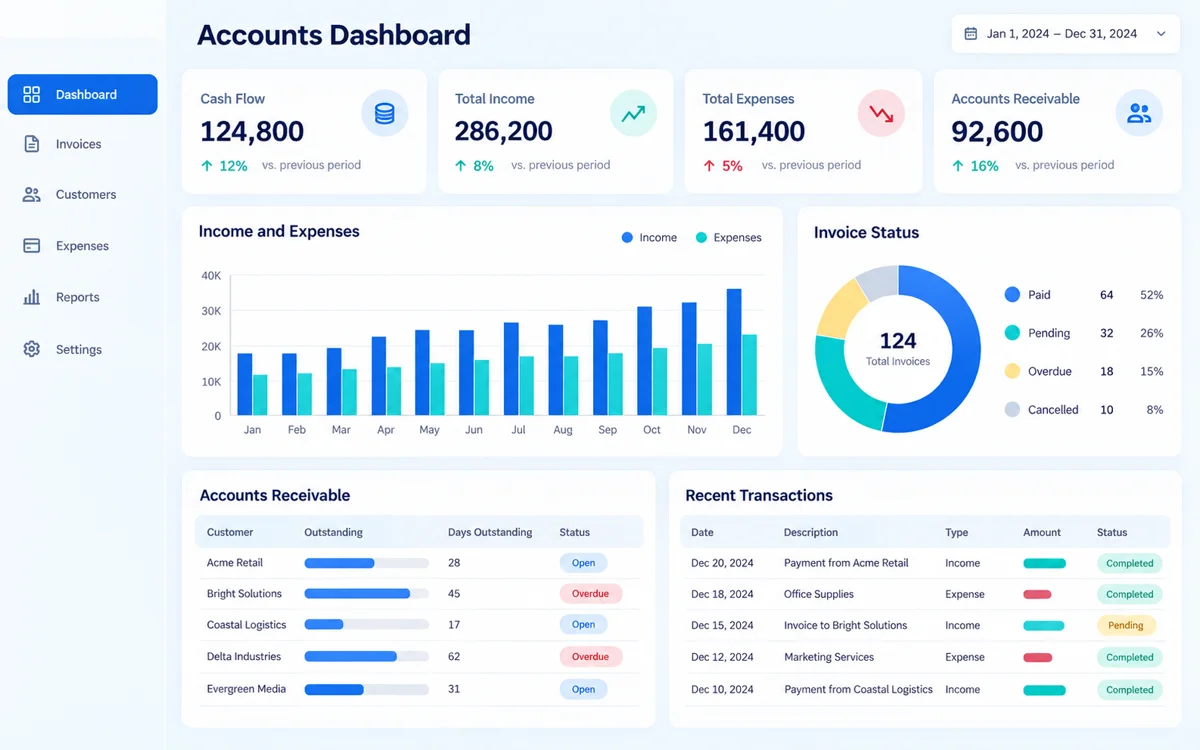This screenshot has height=750, width=1200.
Task: Click the Customers people icon in sidebar
Action: [x=31, y=195]
